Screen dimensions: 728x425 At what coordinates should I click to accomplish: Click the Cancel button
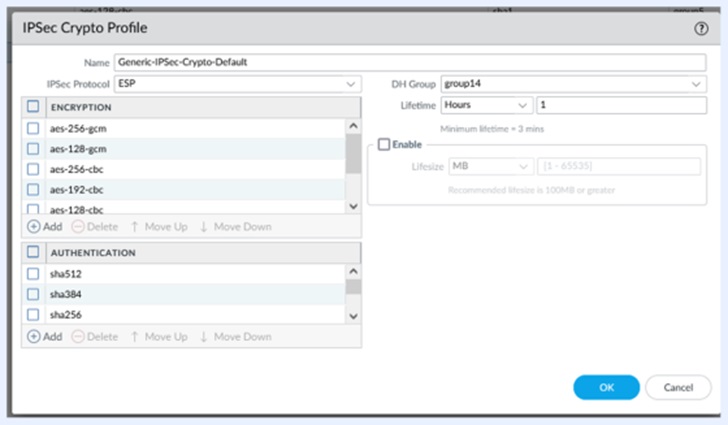pos(678,387)
